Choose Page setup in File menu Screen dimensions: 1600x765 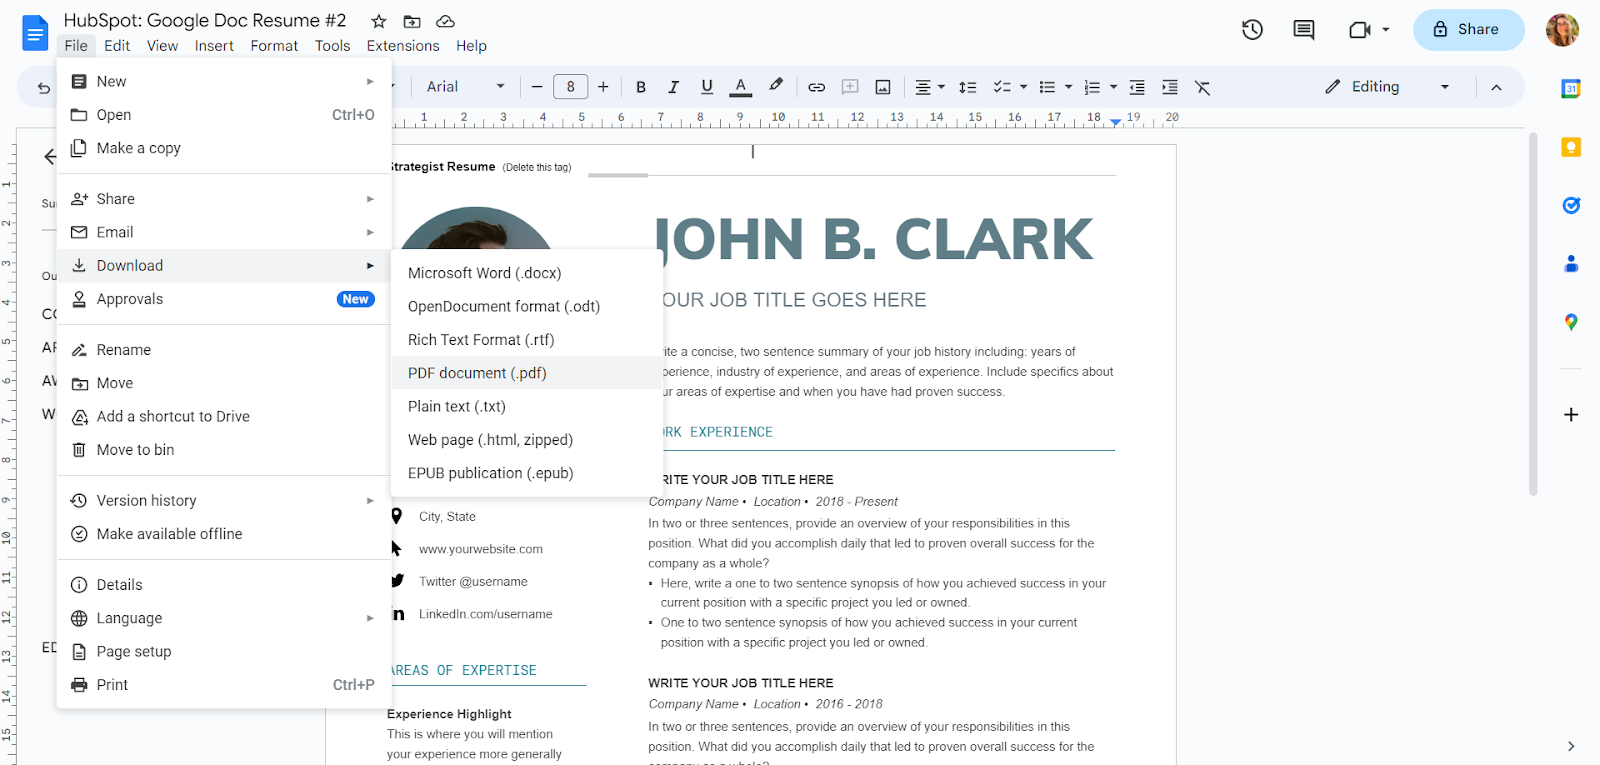click(224, 651)
